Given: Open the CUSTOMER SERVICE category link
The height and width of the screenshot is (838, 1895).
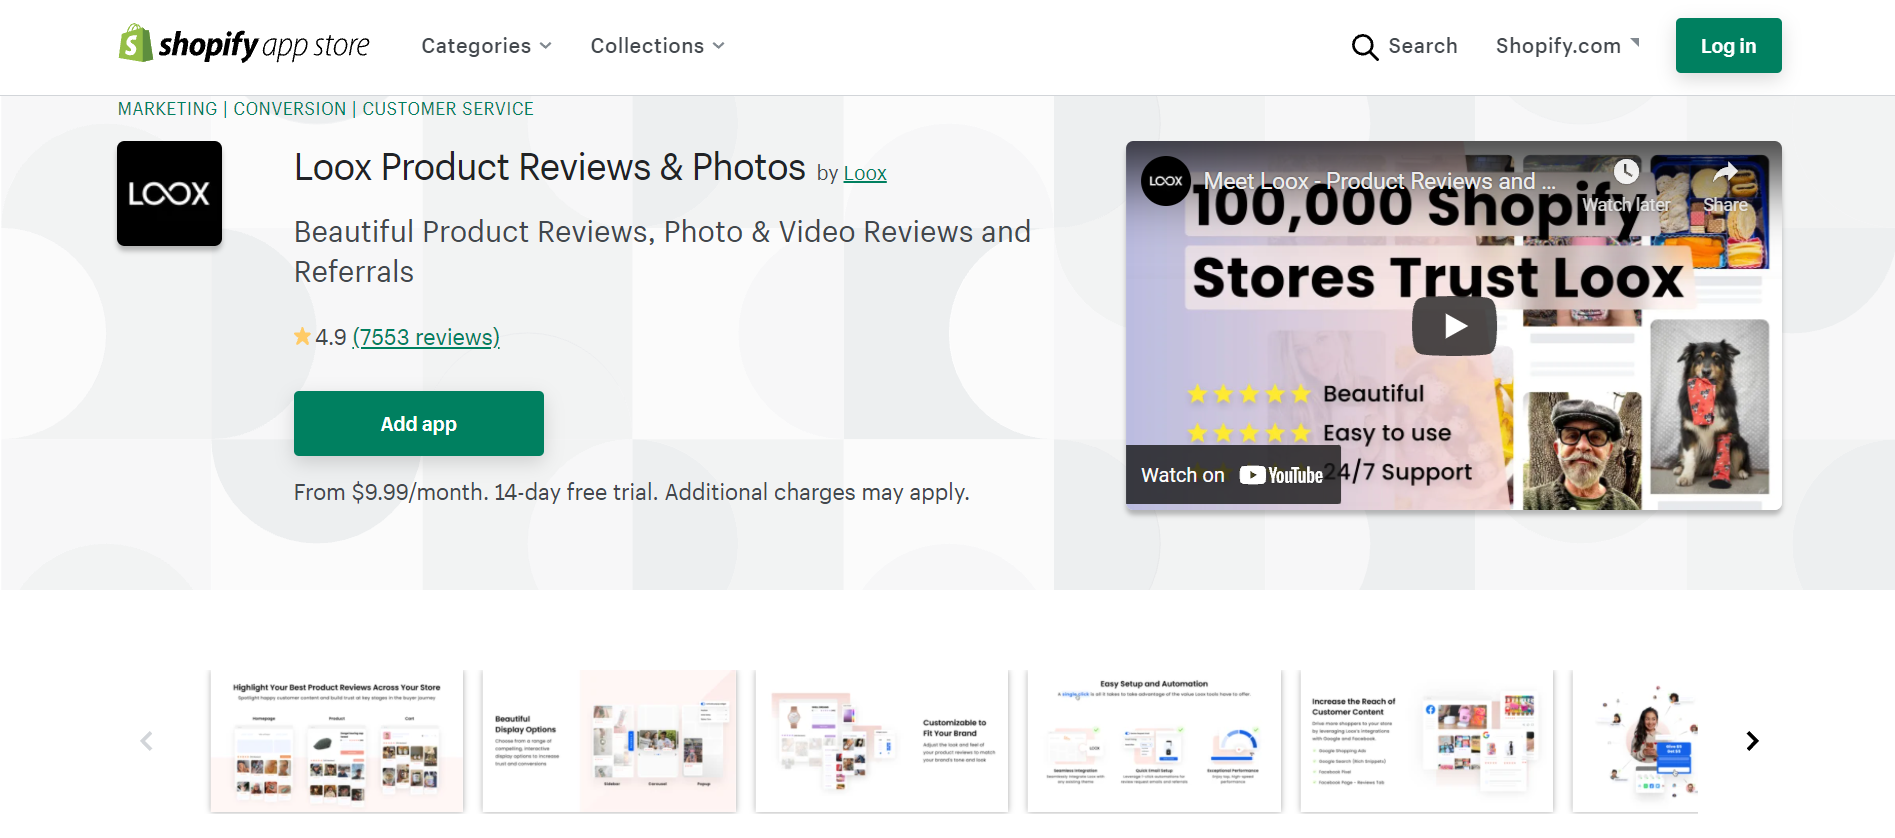Looking at the screenshot, I should pos(448,109).
